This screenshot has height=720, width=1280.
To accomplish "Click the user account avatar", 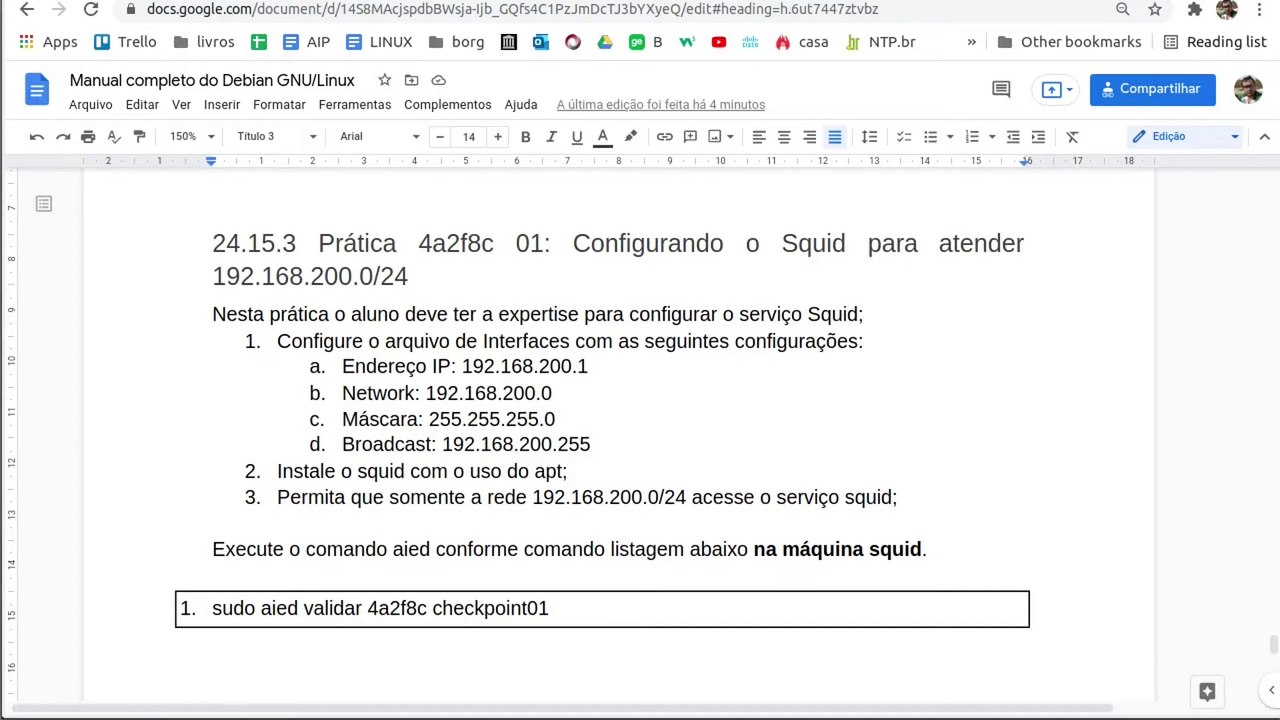I will click(x=1248, y=89).
